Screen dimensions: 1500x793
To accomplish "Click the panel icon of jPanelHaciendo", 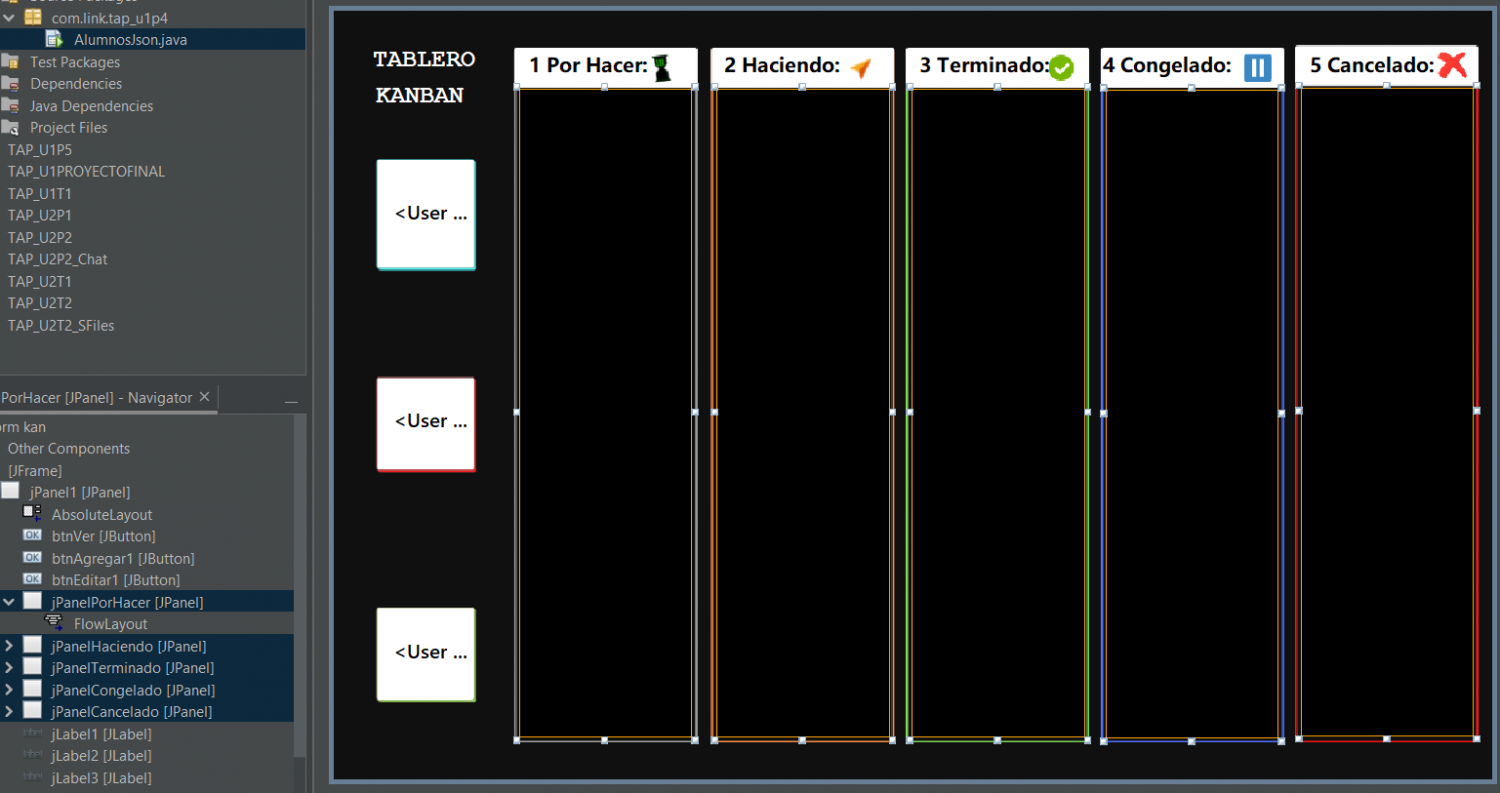I will [x=32, y=646].
